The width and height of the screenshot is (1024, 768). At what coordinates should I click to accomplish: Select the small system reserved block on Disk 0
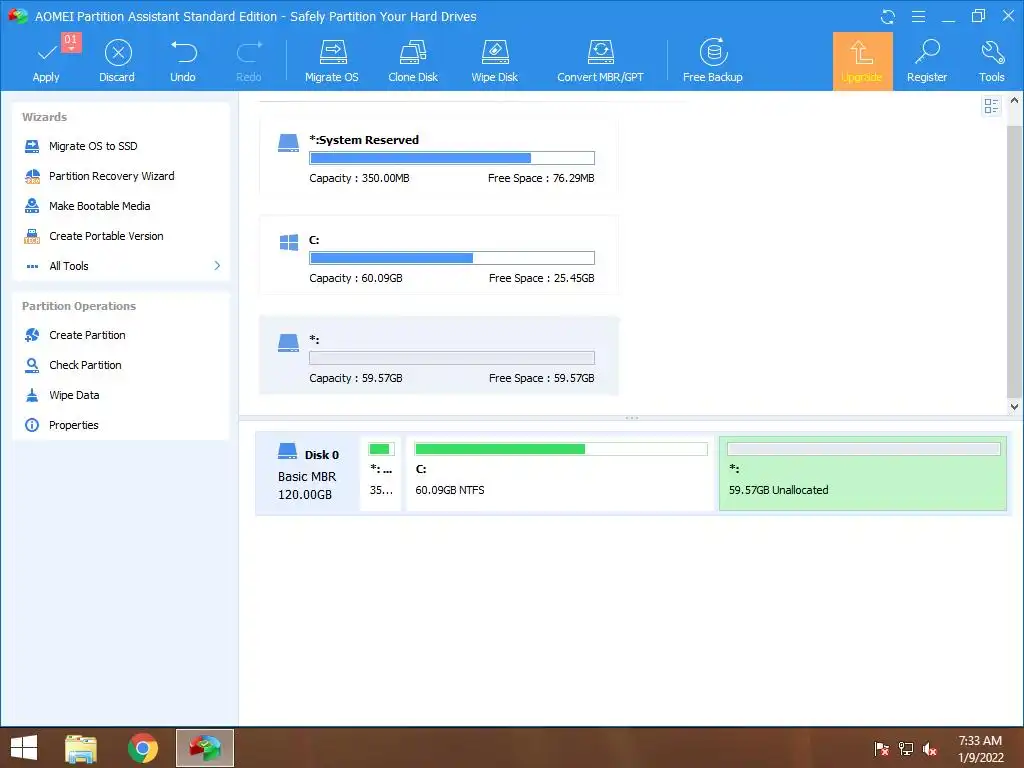[381, 473]
